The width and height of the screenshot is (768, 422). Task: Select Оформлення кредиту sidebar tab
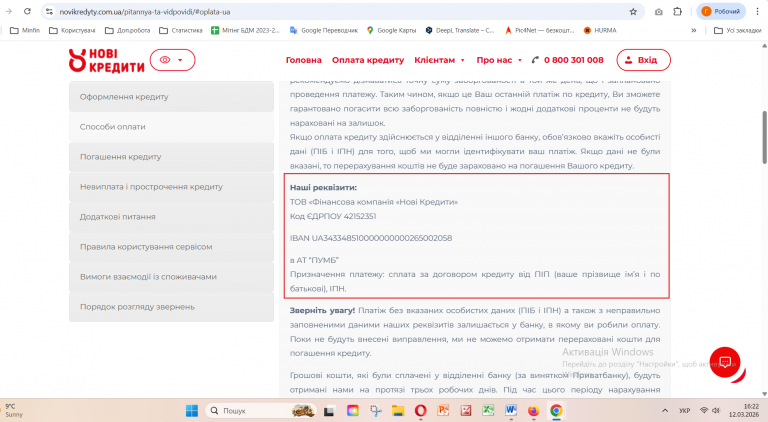tap(171, 97)
